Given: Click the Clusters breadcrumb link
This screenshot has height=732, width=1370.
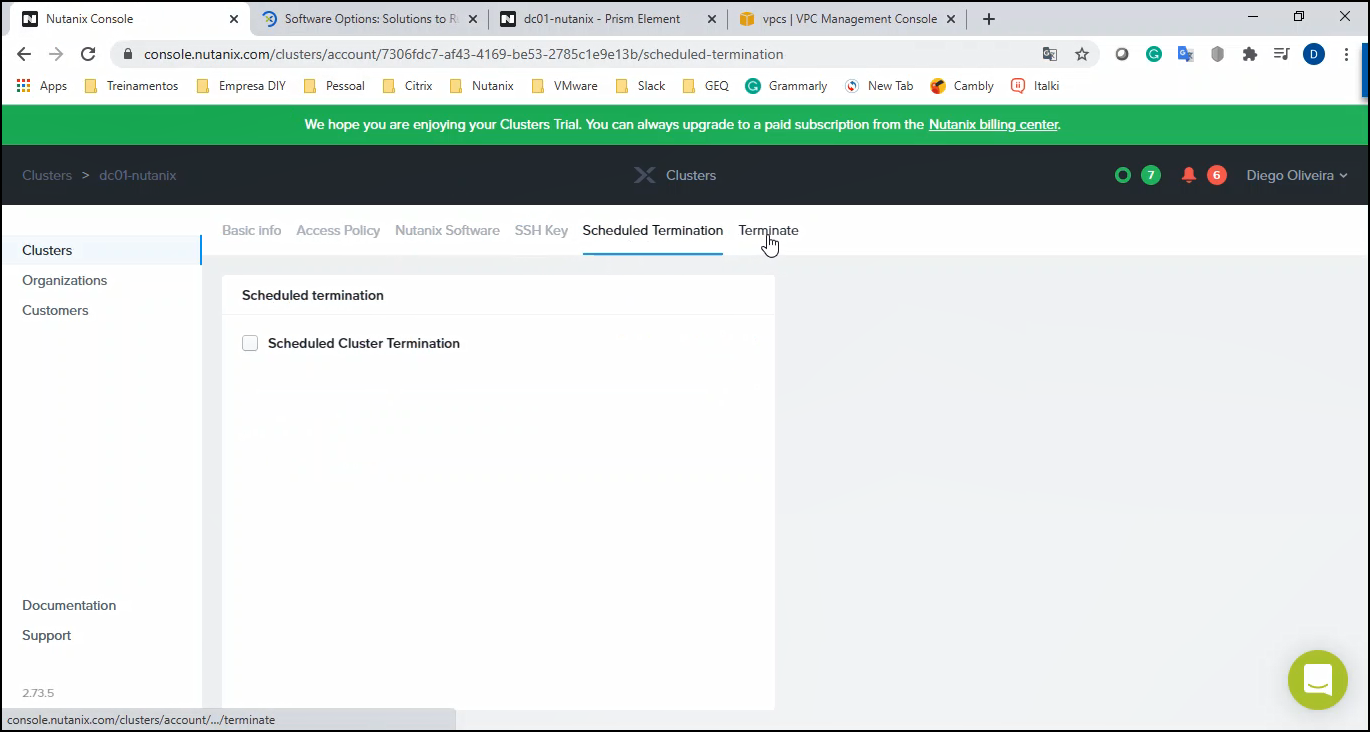Looking at the screenshot, I should pyautogui.click(x=47, y=175).
